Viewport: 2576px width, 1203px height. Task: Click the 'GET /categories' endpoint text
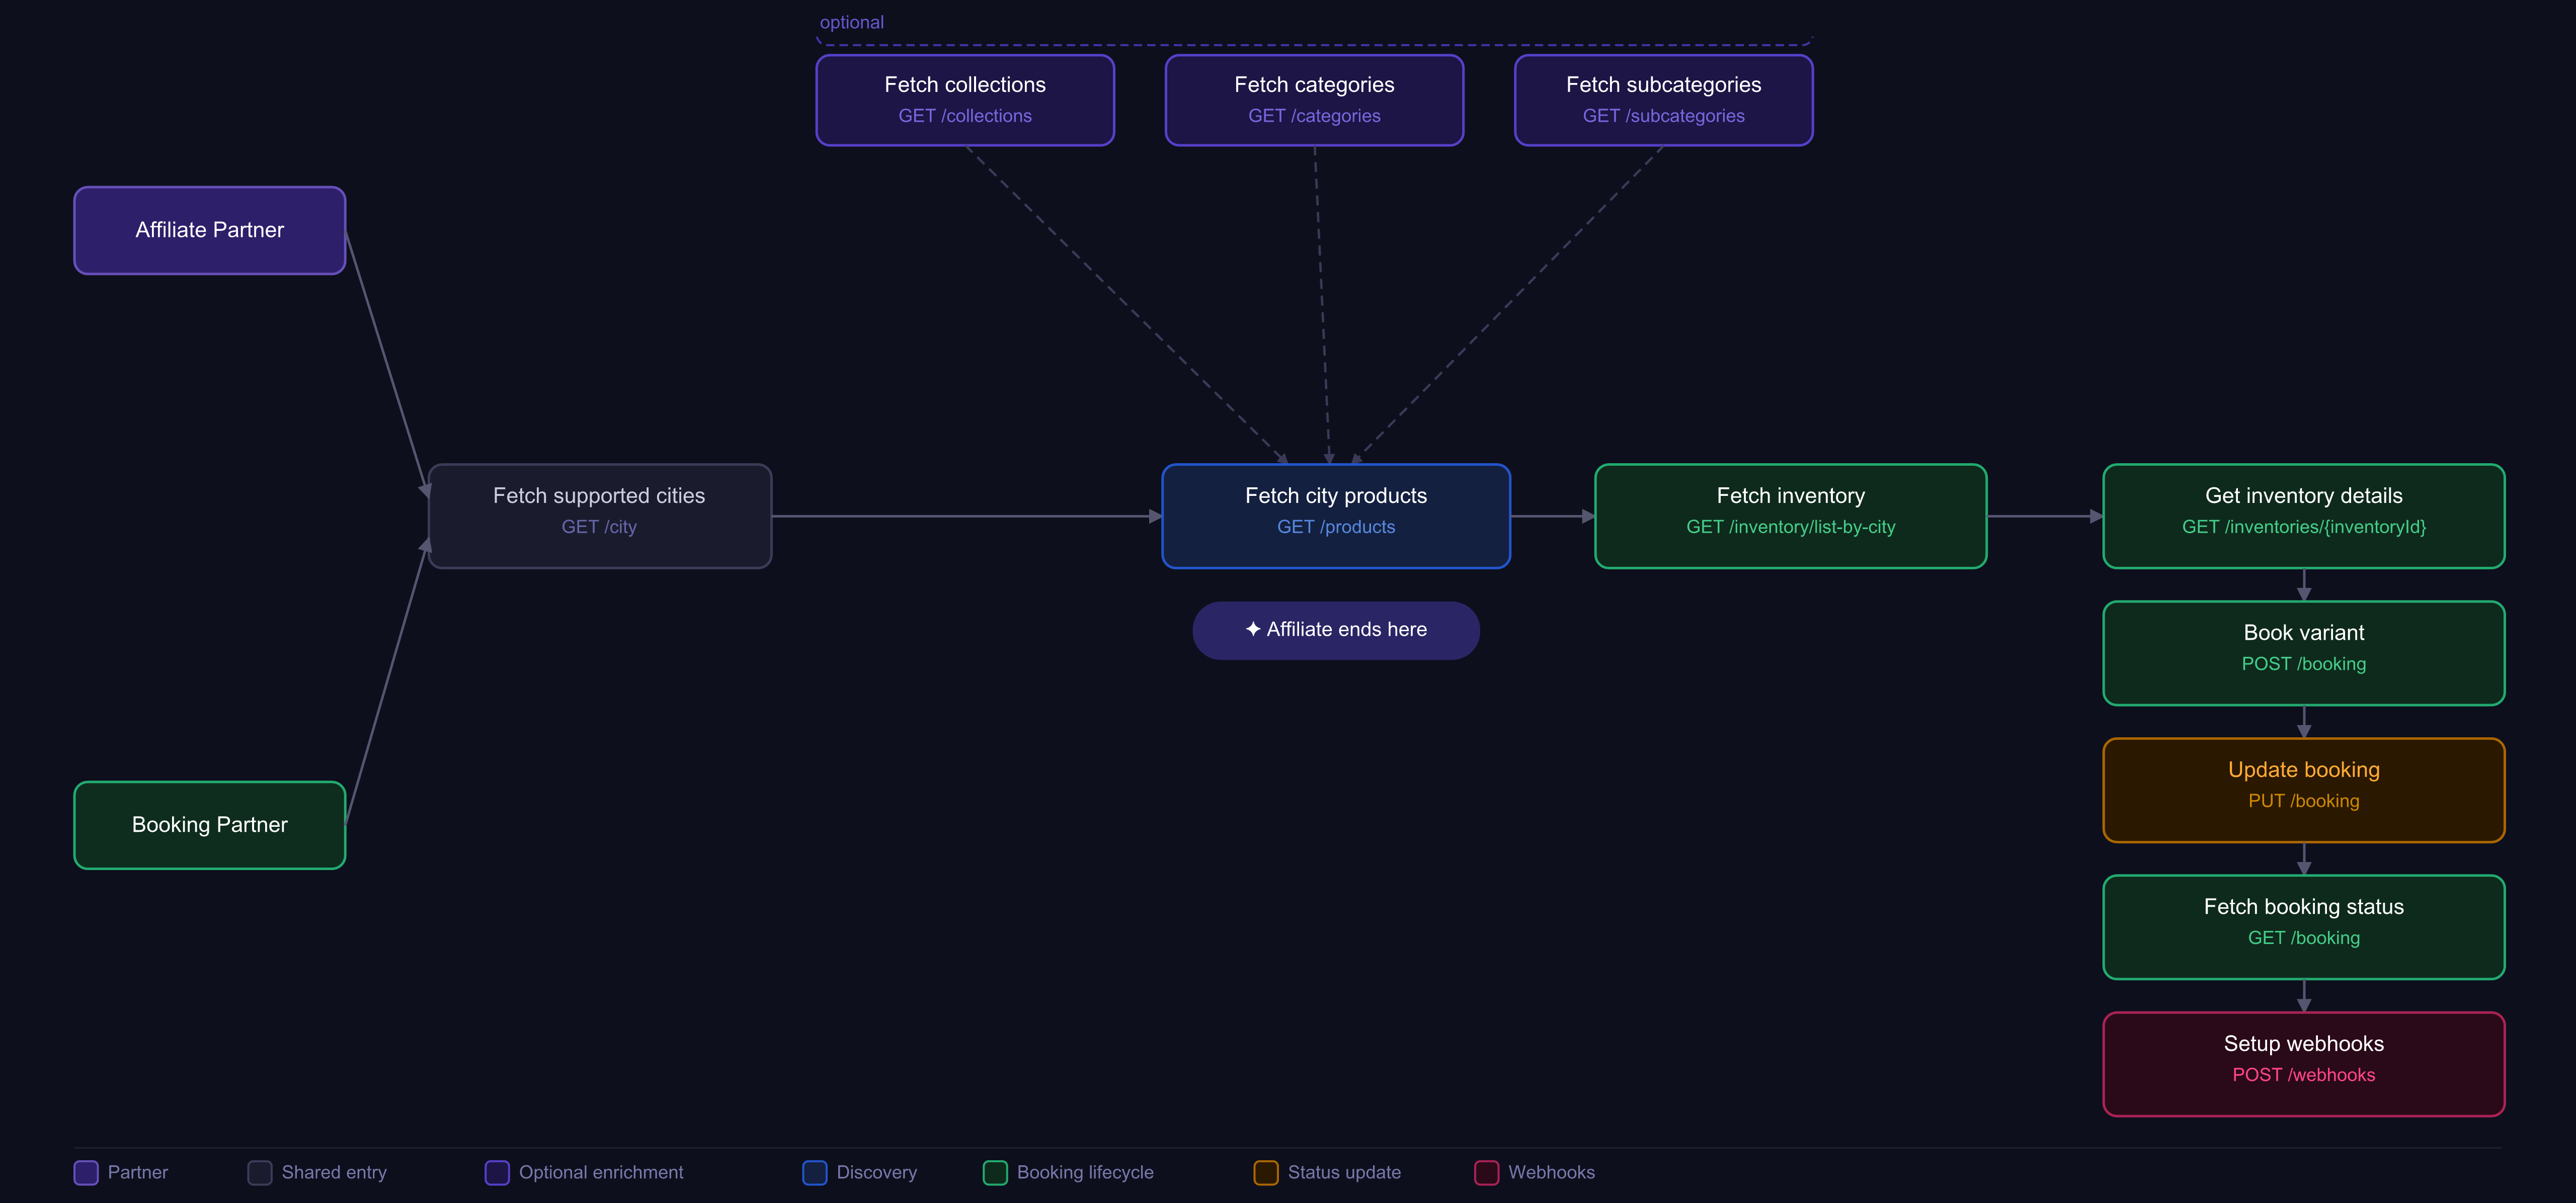pyautogui.click(x=1314, y=116)
